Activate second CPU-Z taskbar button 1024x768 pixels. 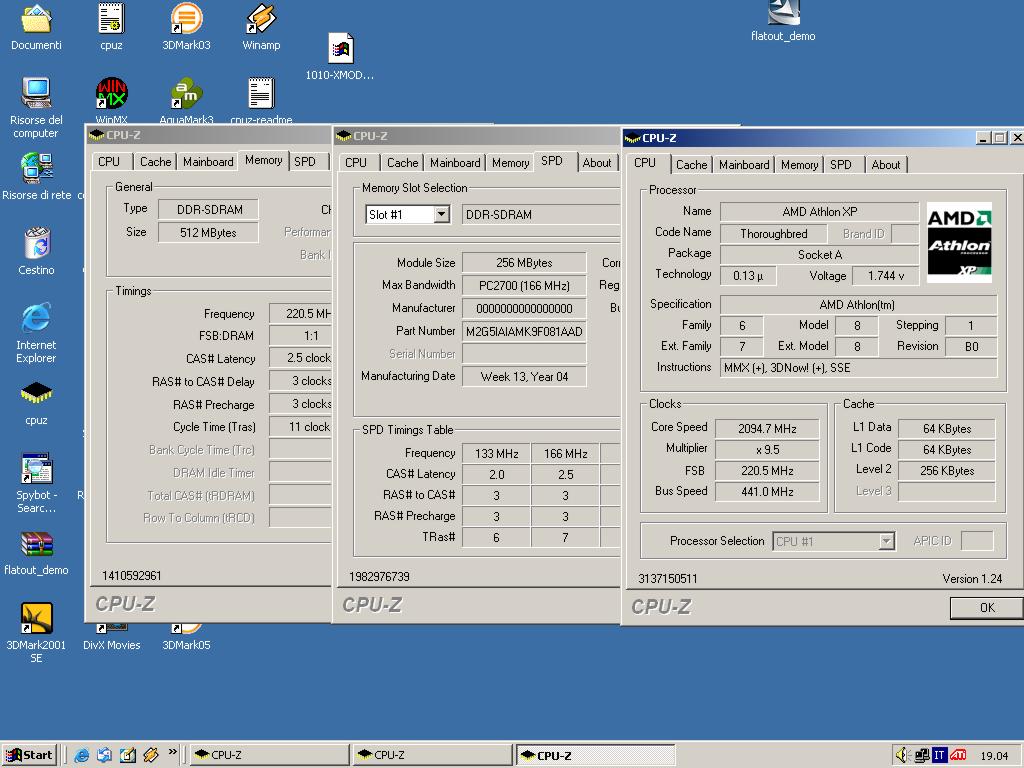432,755
